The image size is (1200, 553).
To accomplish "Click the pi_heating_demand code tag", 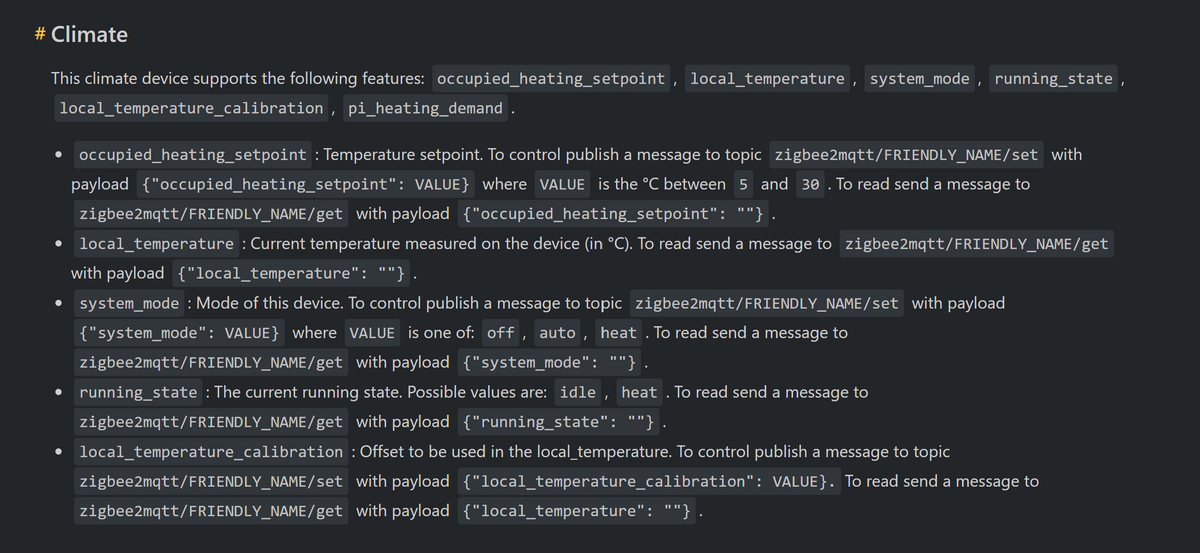I will tap(426, 107).
